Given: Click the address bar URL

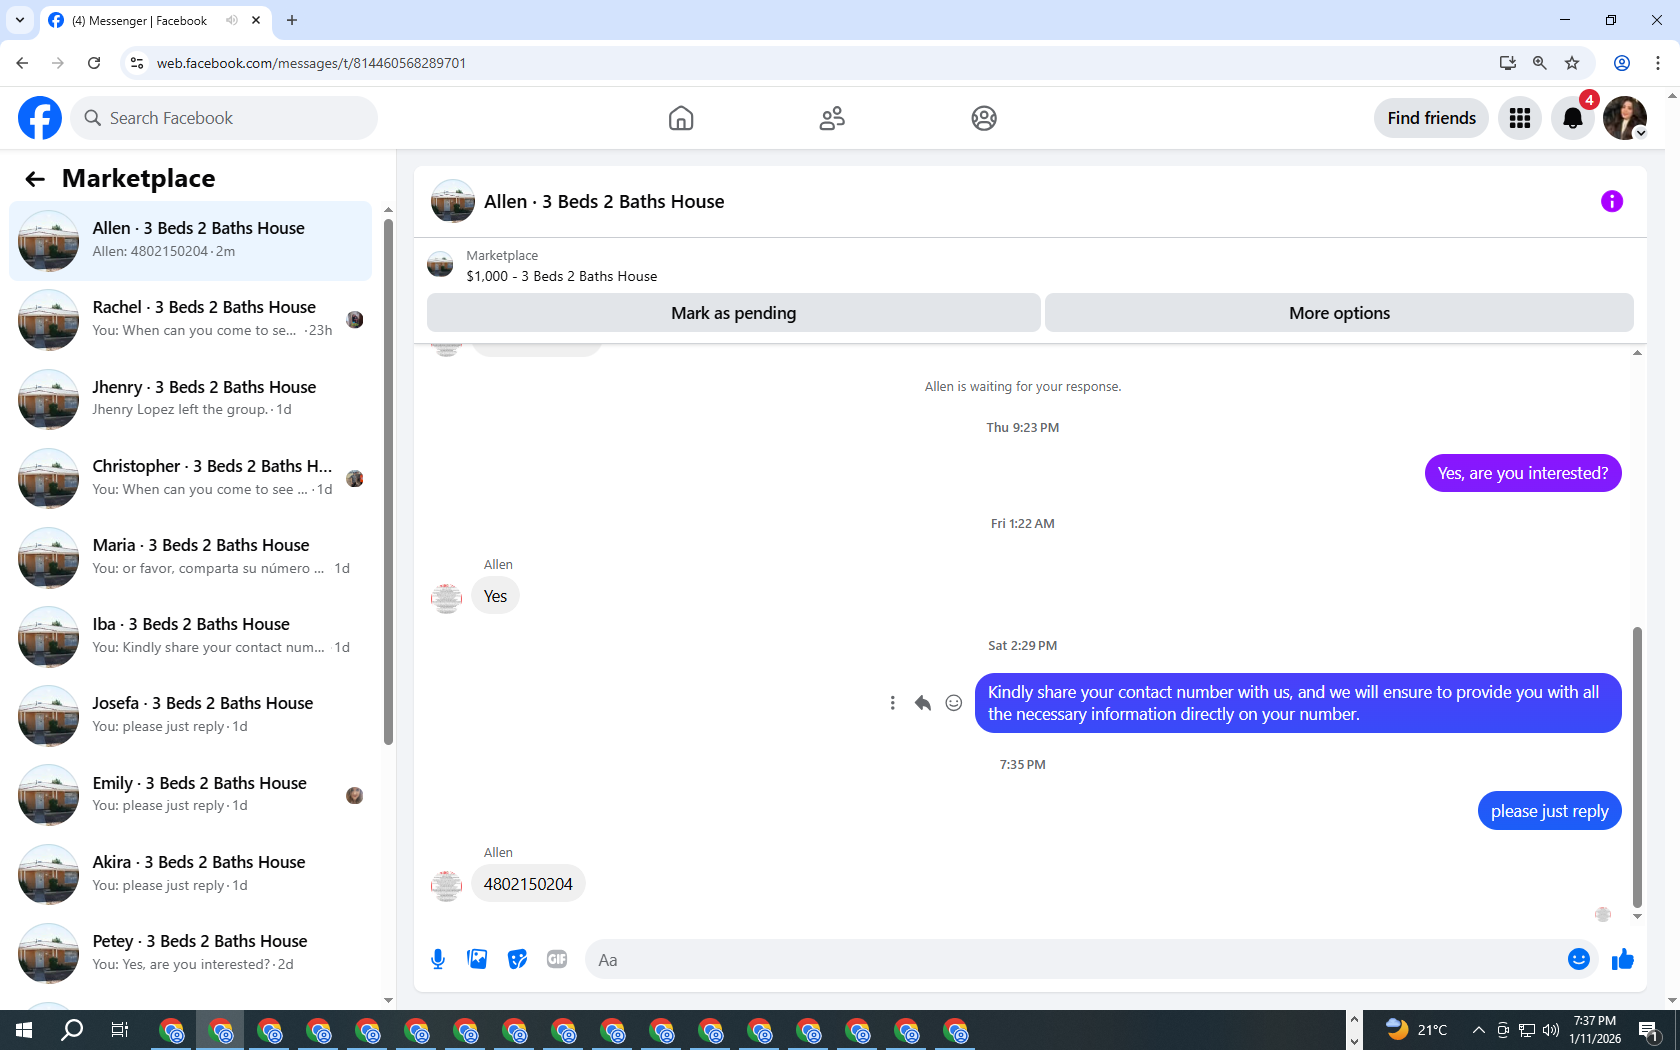Looking at the screenshot, I should point(311,63).
